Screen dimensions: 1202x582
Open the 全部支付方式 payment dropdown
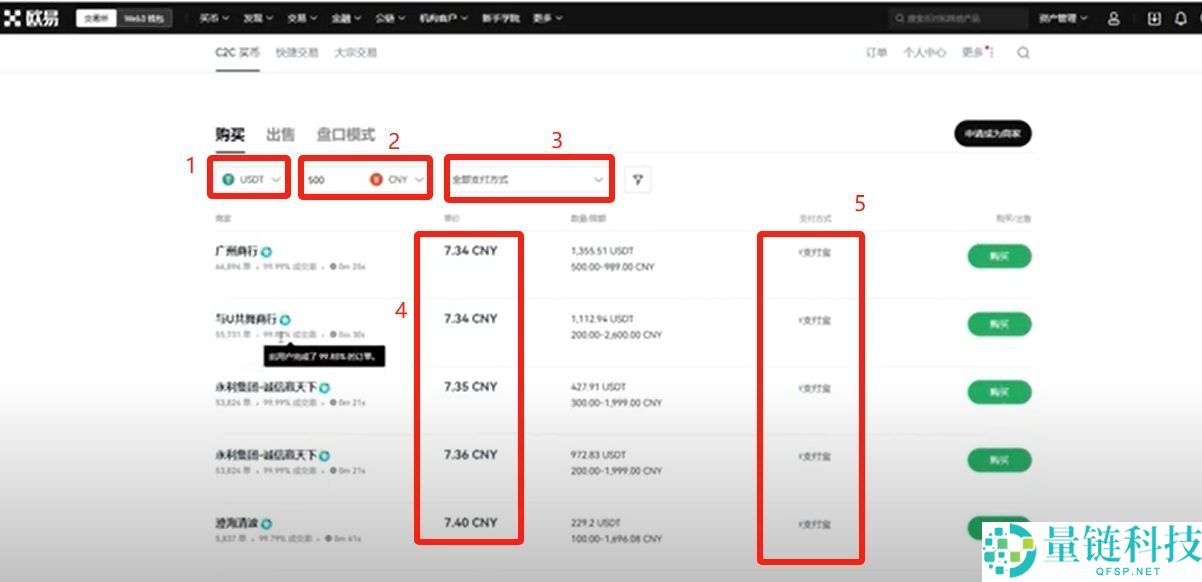pos(528,178)
